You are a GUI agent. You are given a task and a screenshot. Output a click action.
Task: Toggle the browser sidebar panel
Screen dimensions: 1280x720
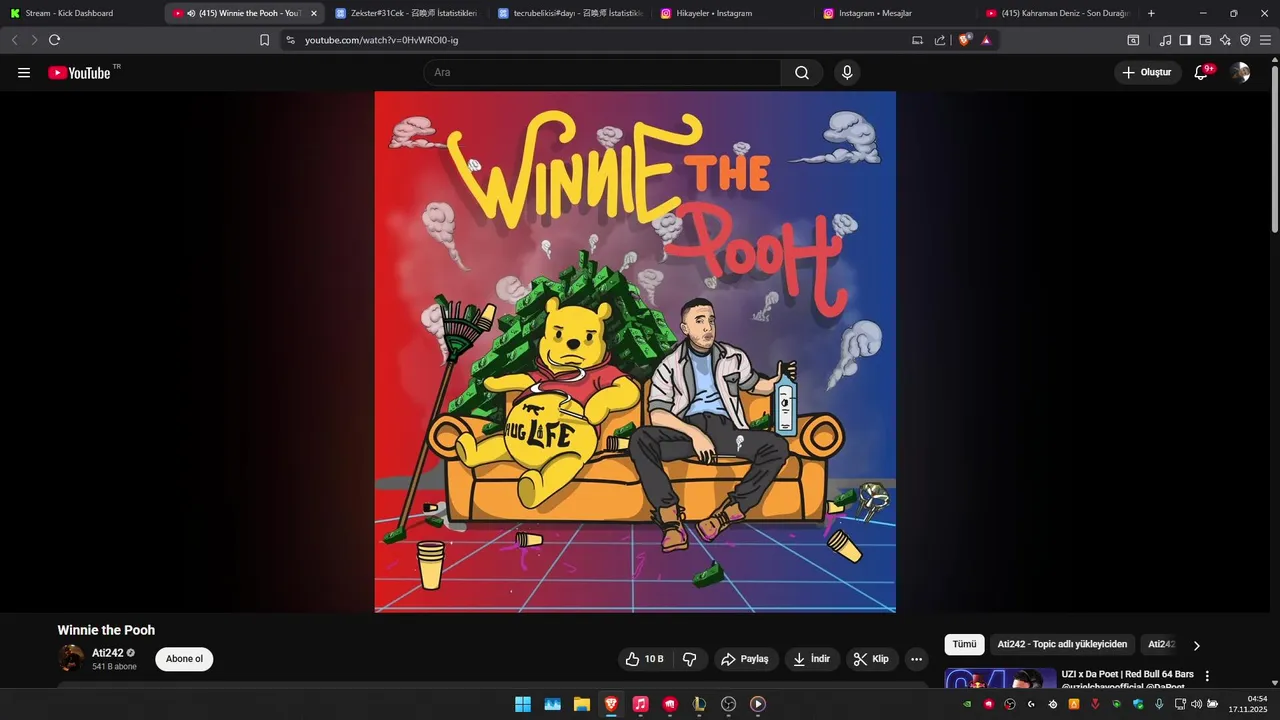[x=1185, y=40]
